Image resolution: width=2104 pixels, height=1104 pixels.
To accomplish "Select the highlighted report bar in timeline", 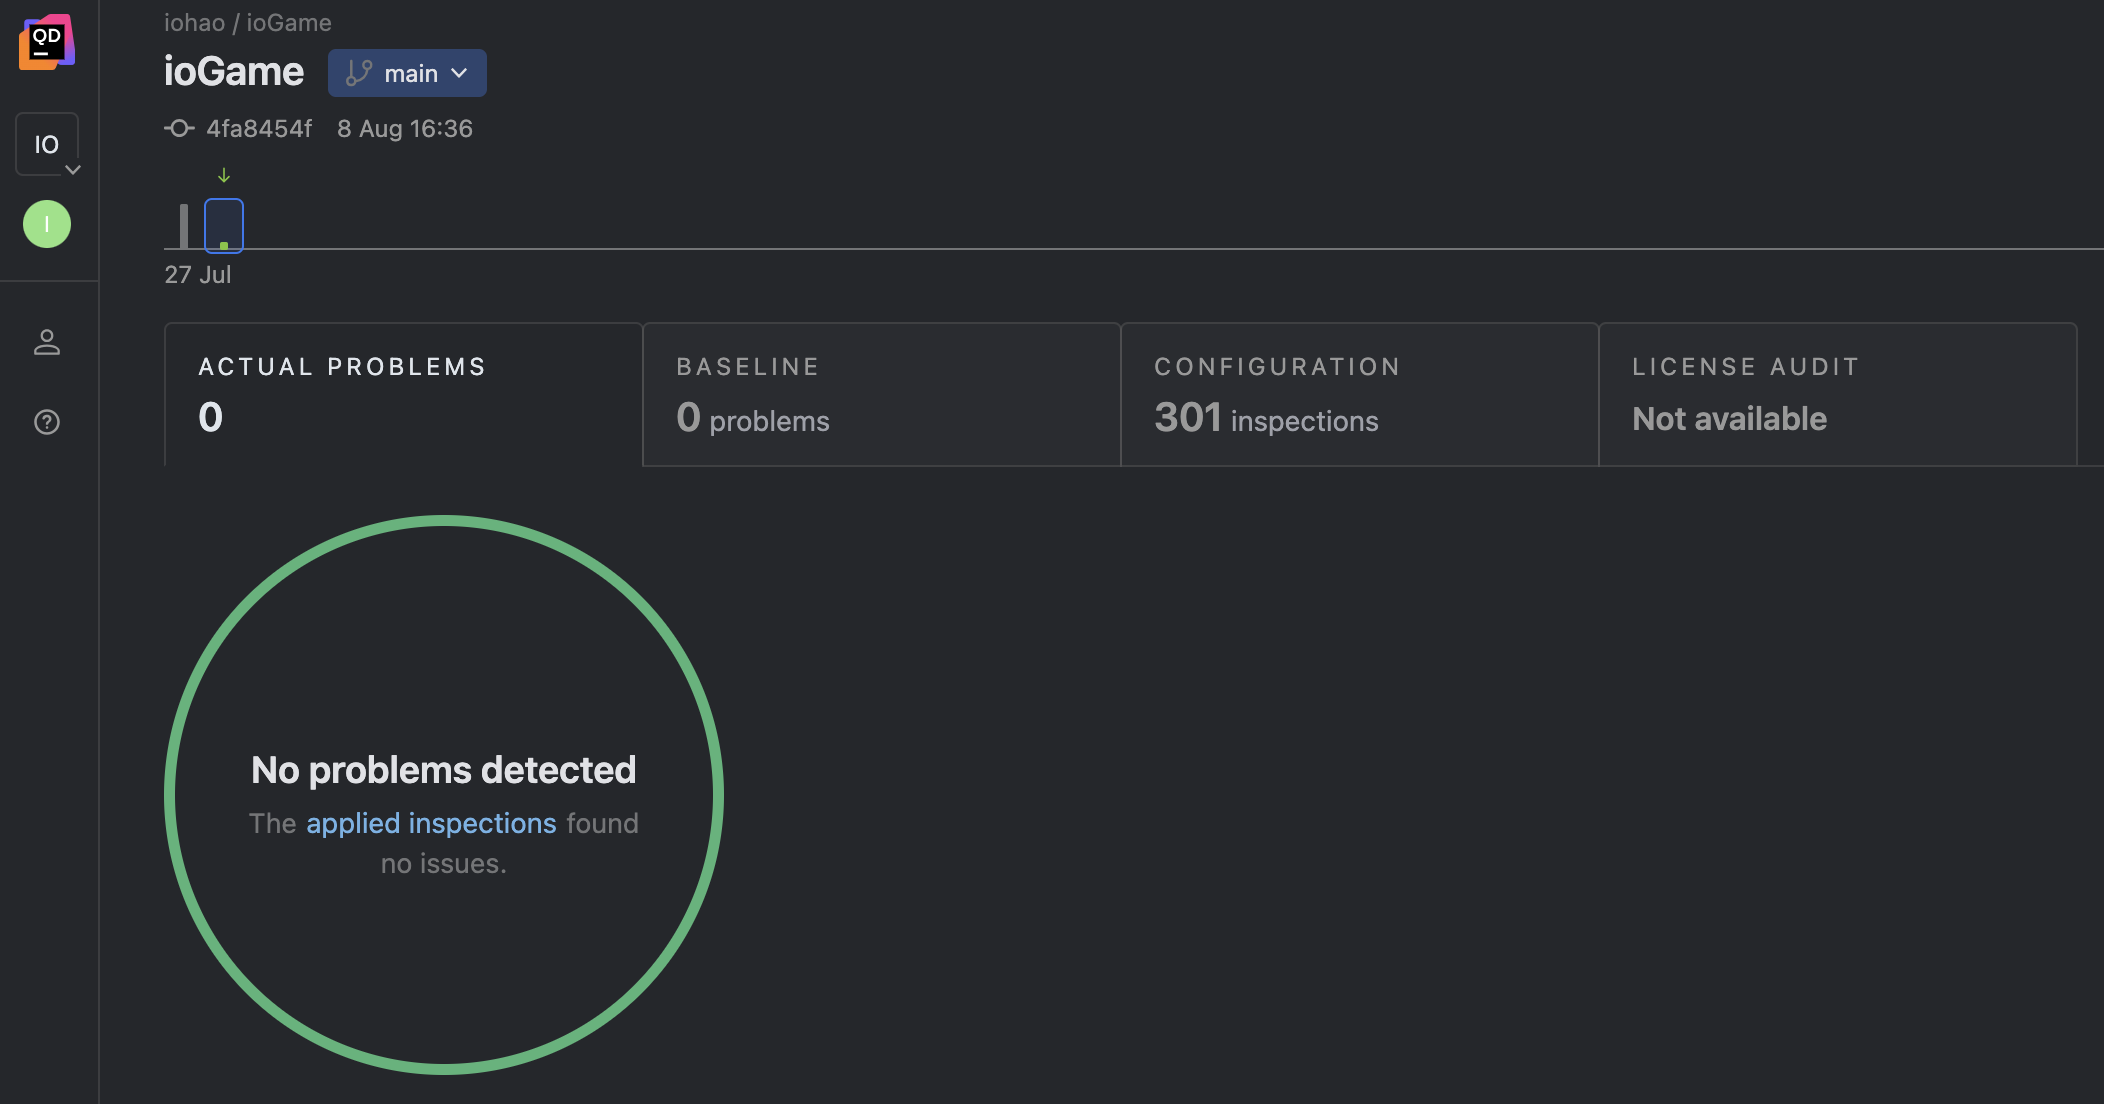I will (x=224, y=226).
